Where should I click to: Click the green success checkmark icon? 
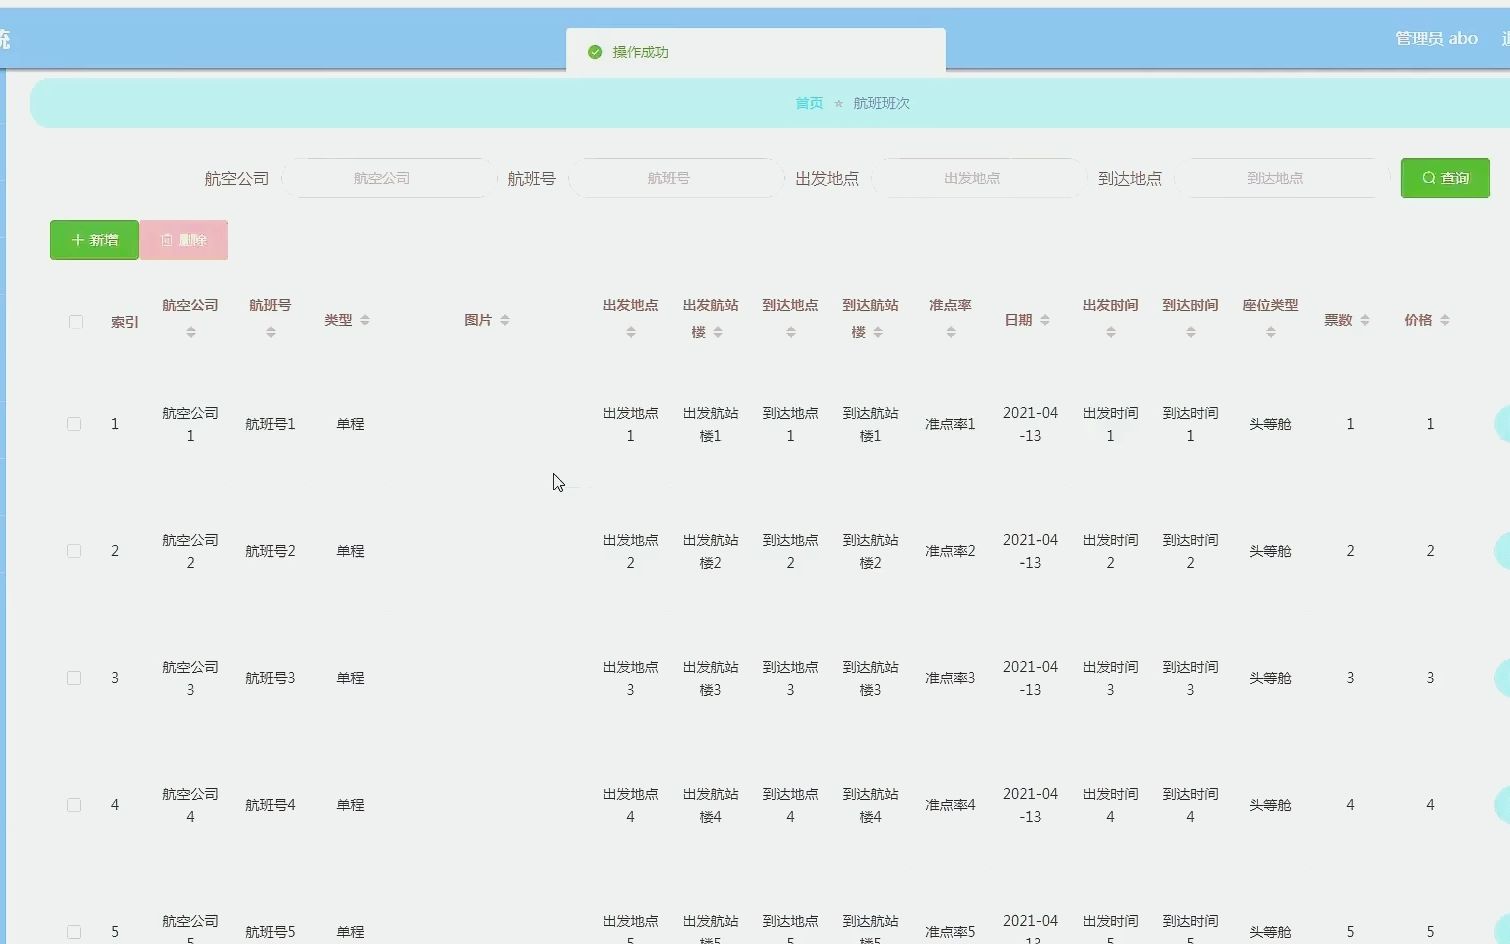pos(595,52)
